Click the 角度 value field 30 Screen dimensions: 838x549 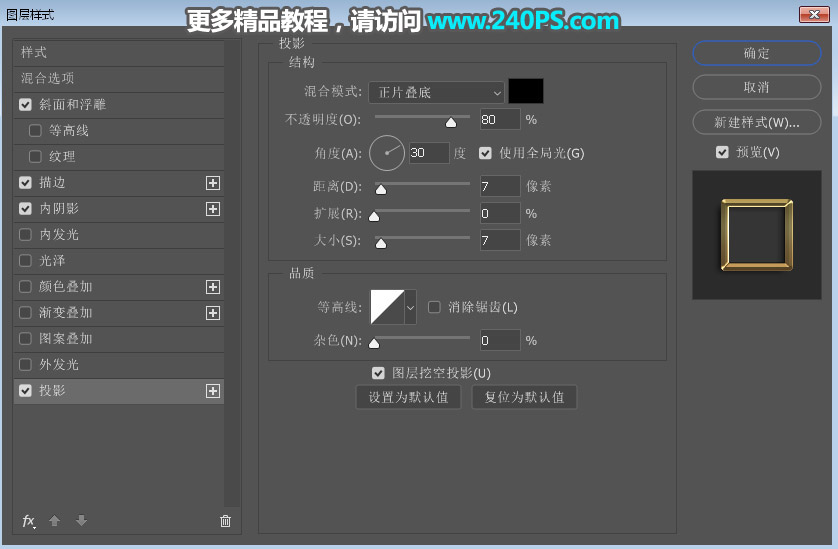tap(429, 153)
